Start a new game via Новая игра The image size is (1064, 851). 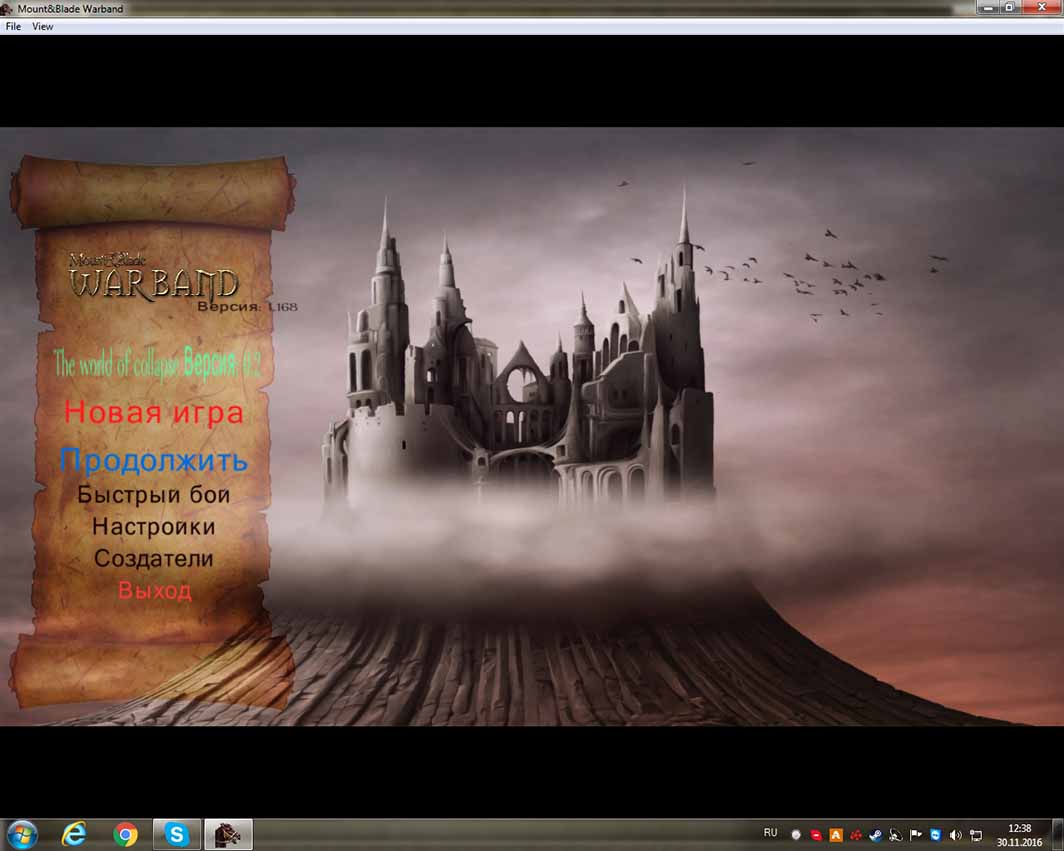pos(154,412)
